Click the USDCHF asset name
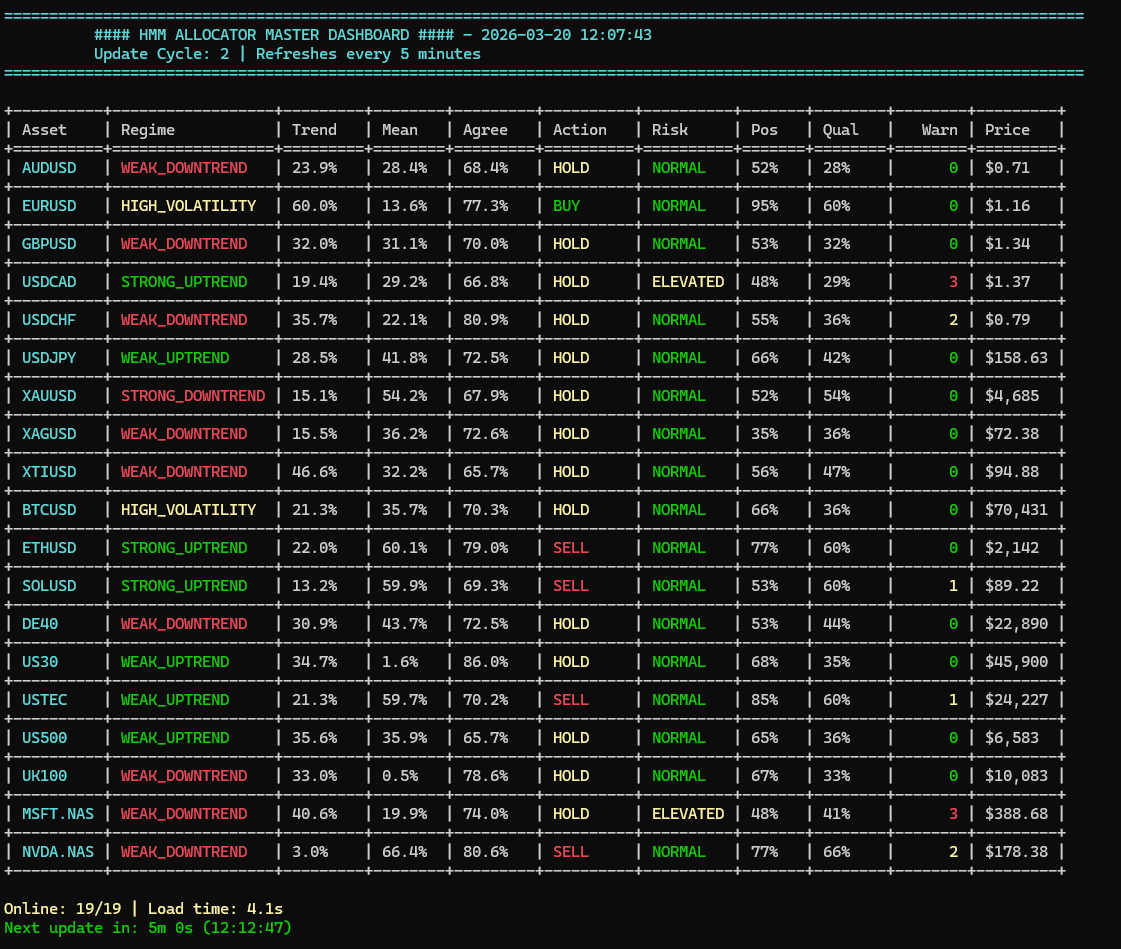Viewport: 1121px width, 949px height. click(x=49, y=320)
